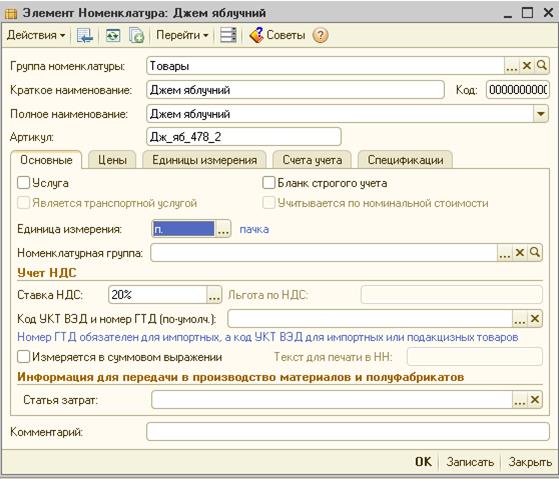Click the Ставка НДС 20% field
Screen dimensions: 559x479
click(158, 295)
